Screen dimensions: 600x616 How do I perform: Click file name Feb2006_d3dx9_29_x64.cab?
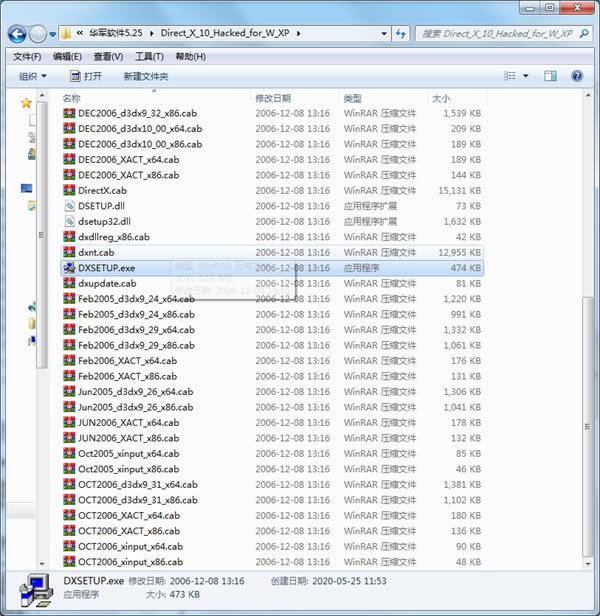[x=136, y=330]
